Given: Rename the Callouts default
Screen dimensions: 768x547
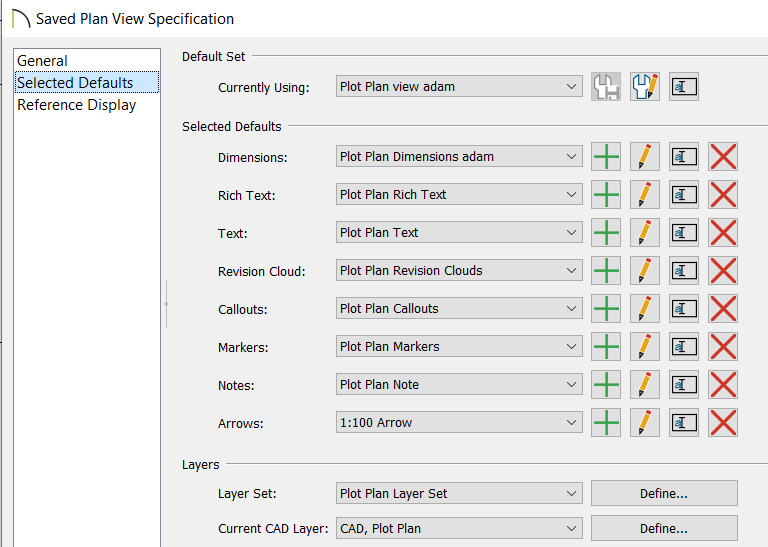Looking at the screenshot, I should pos(684,309).
